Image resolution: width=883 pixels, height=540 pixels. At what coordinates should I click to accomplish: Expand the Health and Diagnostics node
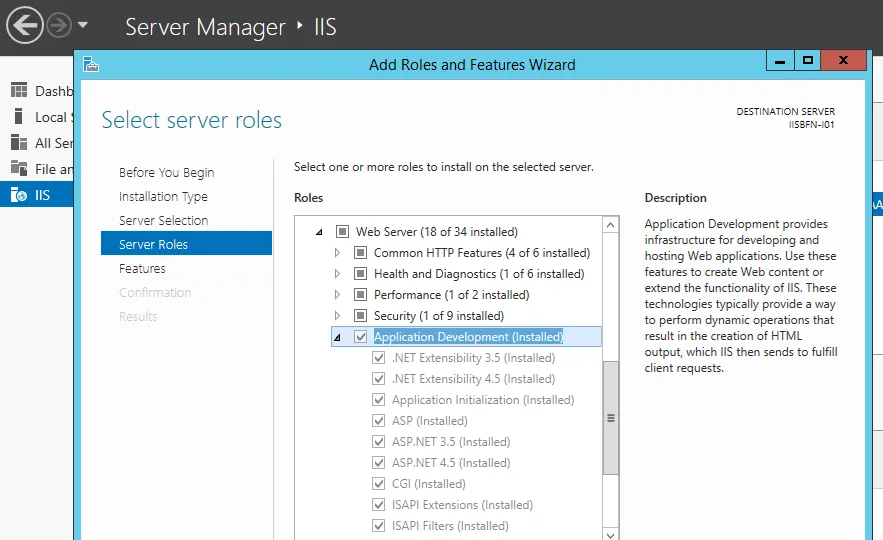337,274
